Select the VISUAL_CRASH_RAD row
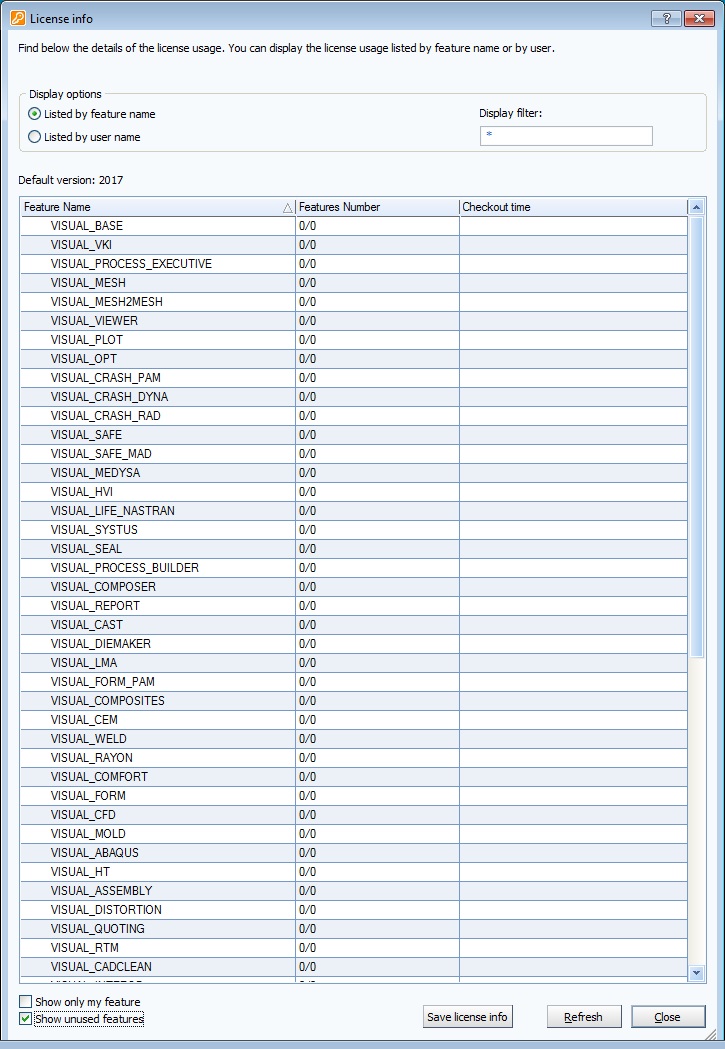 354,416
